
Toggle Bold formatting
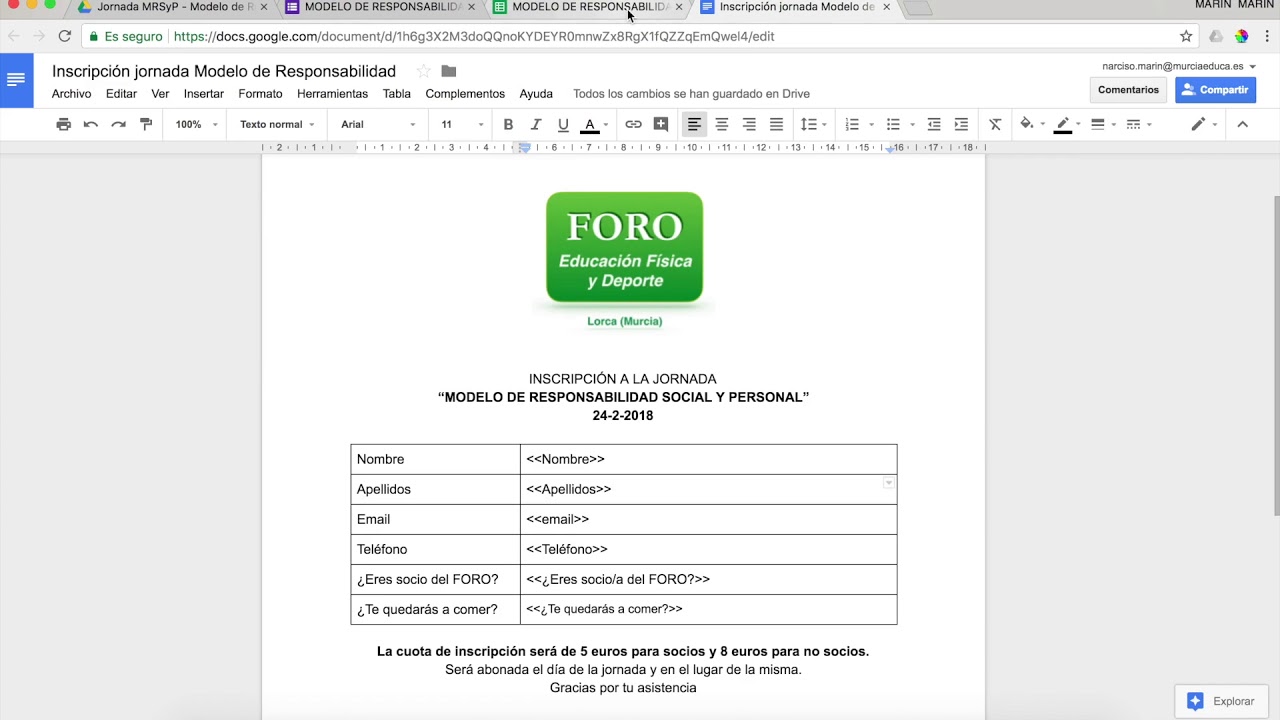tap(508, 124)
